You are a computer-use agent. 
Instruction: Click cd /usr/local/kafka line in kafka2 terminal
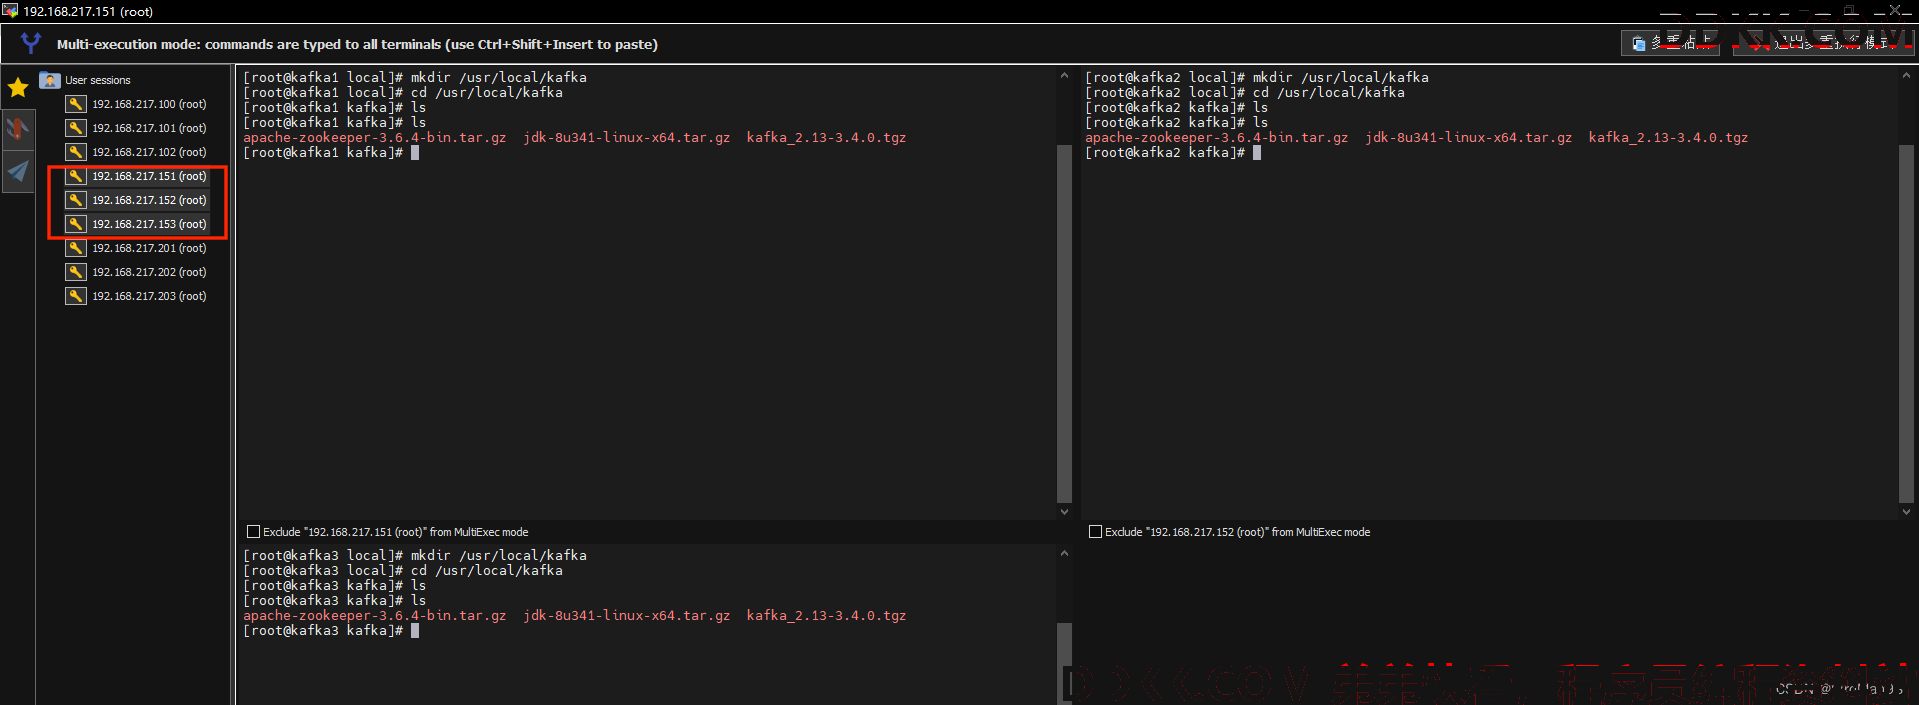click(1245, 93)
